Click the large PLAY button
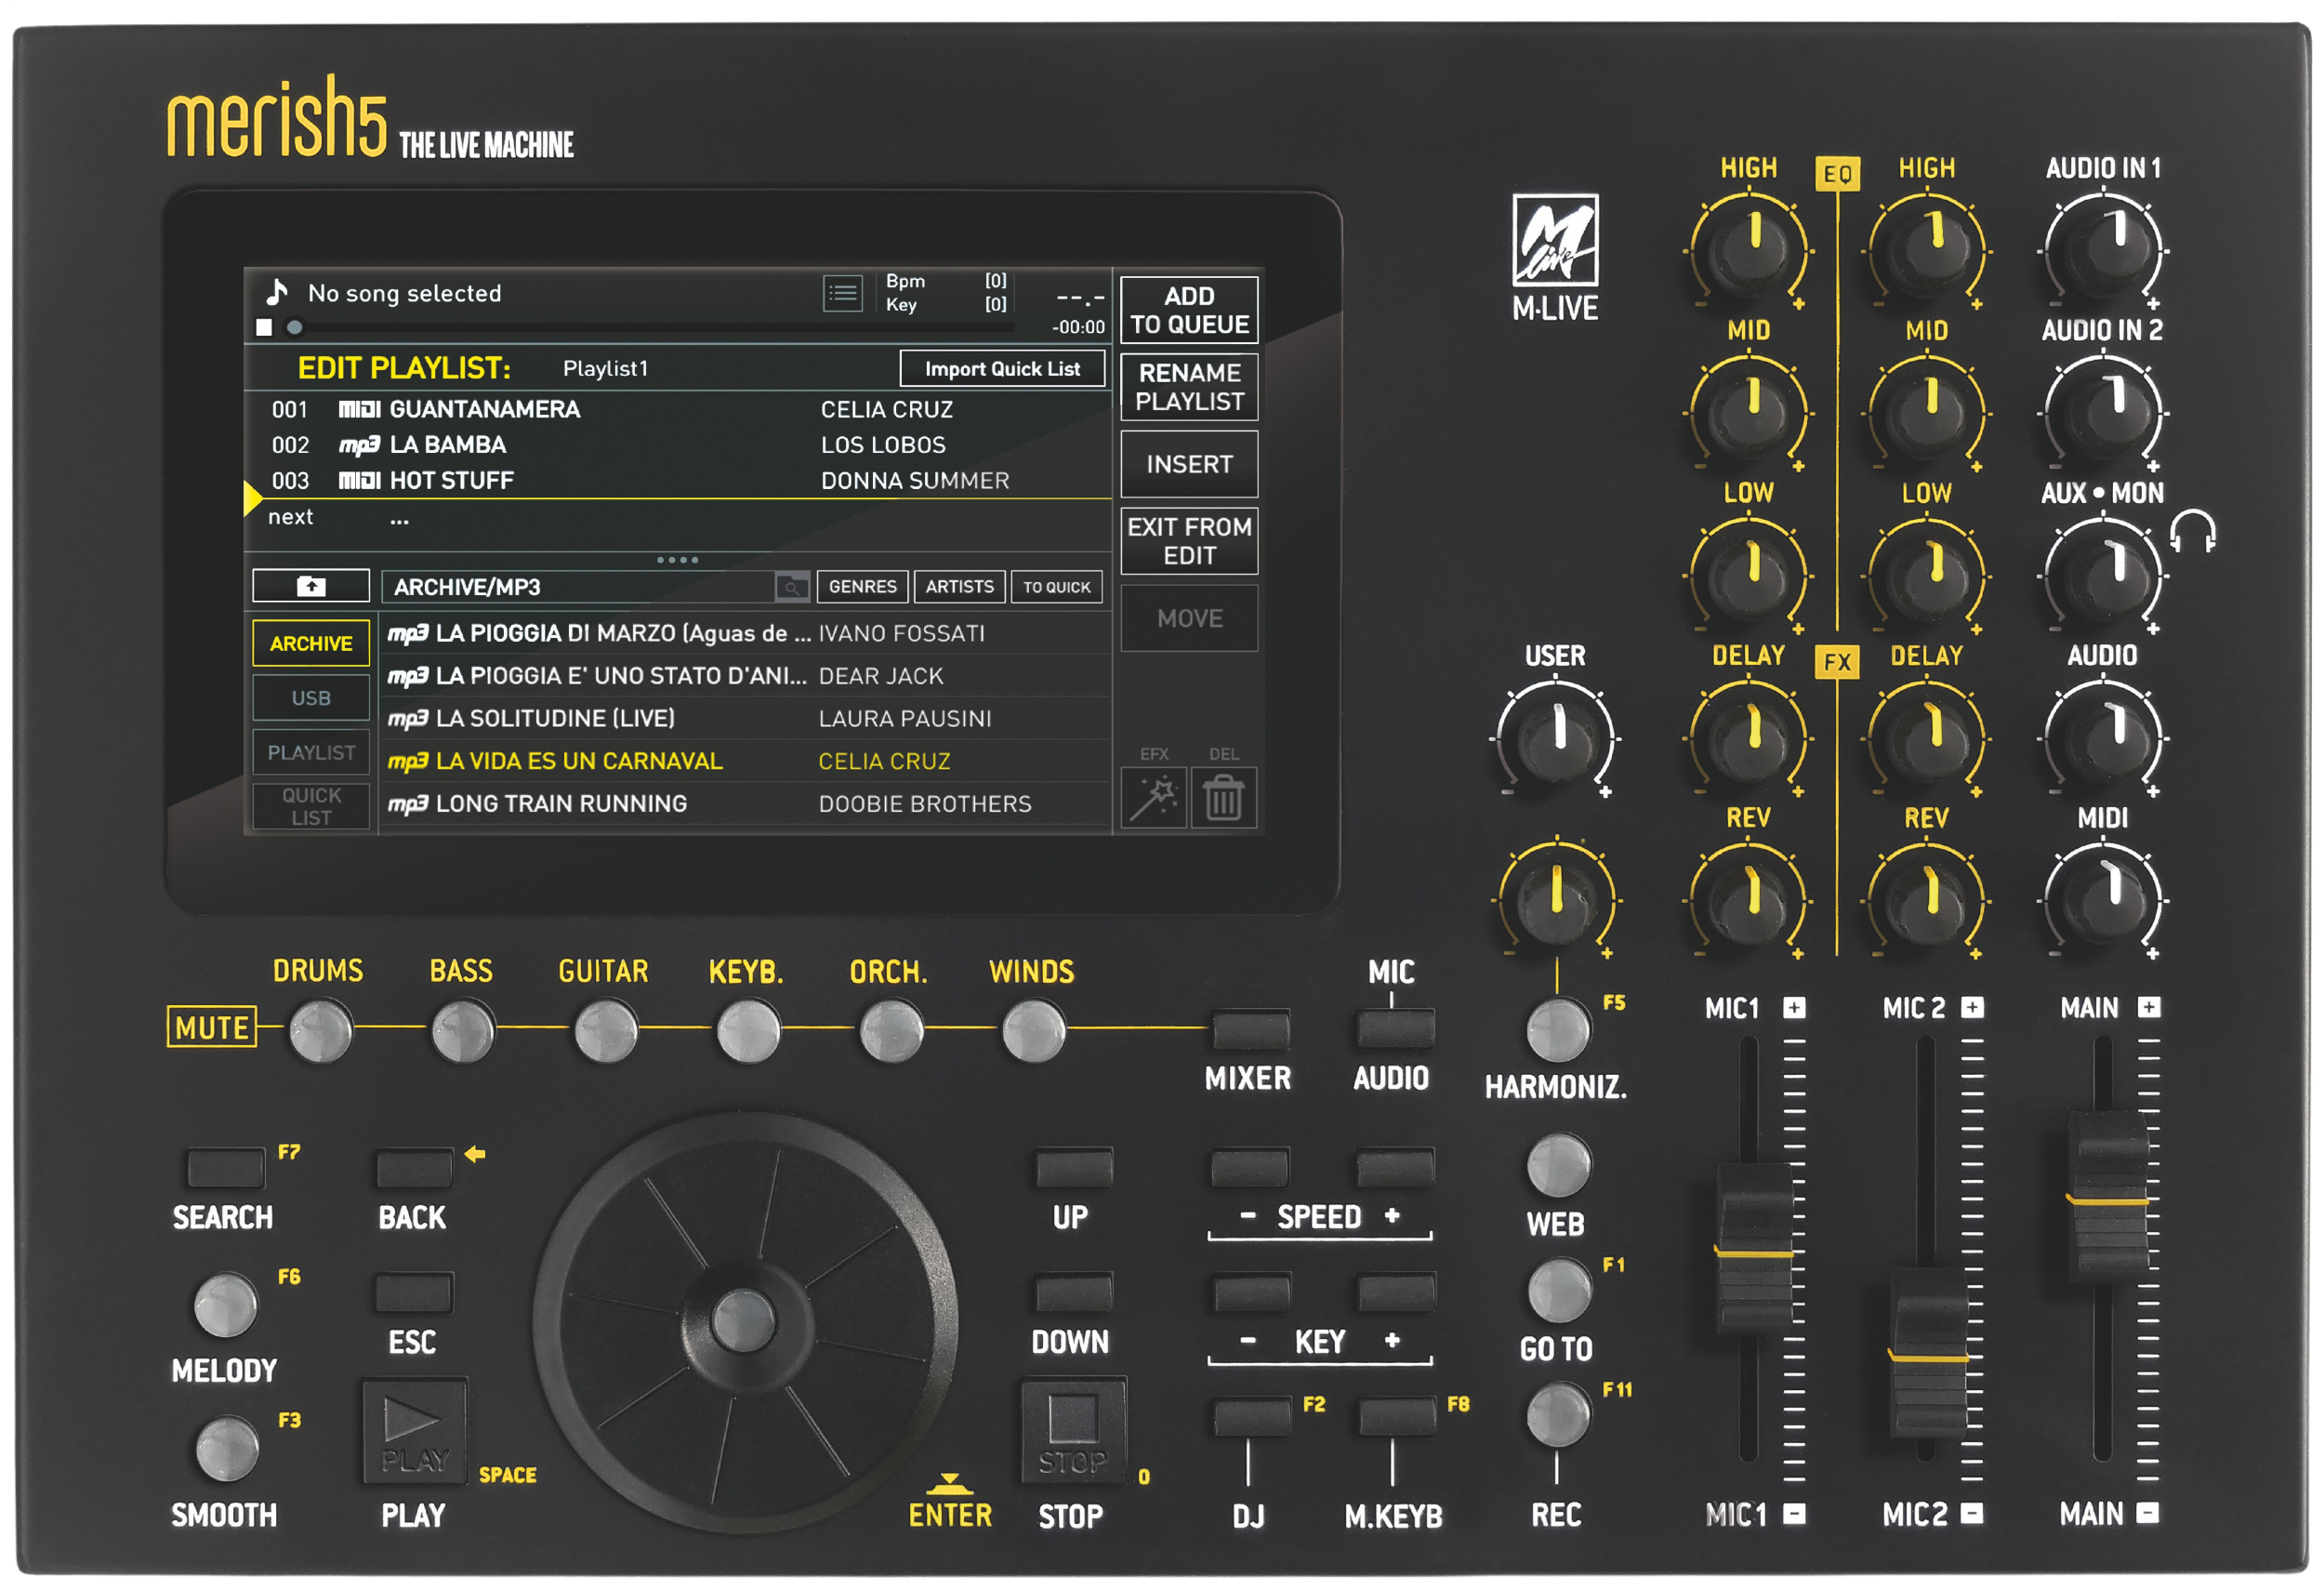 [x=414, y=1432]
